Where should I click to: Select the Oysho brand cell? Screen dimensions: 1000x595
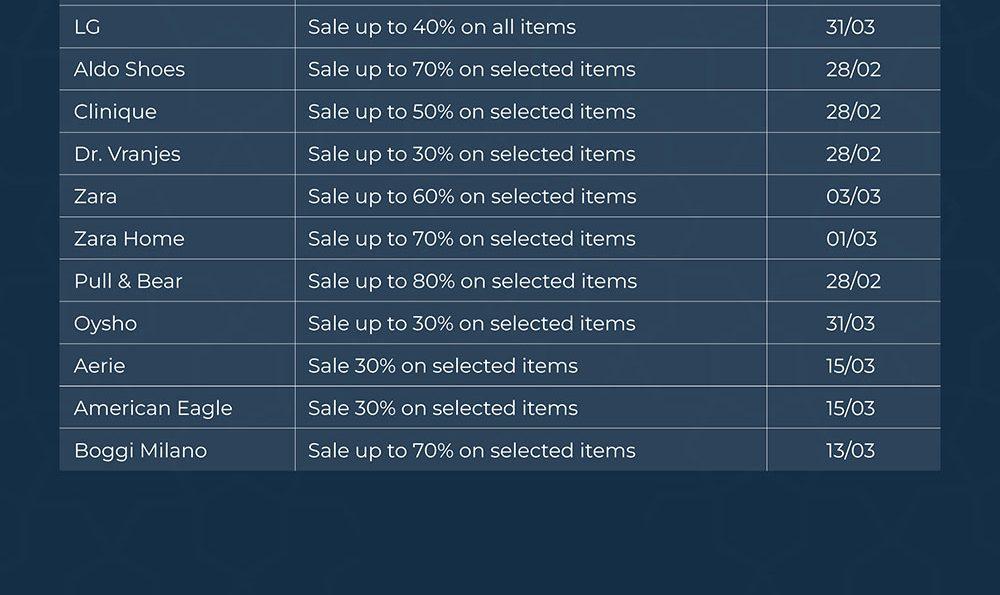(105, 324)
